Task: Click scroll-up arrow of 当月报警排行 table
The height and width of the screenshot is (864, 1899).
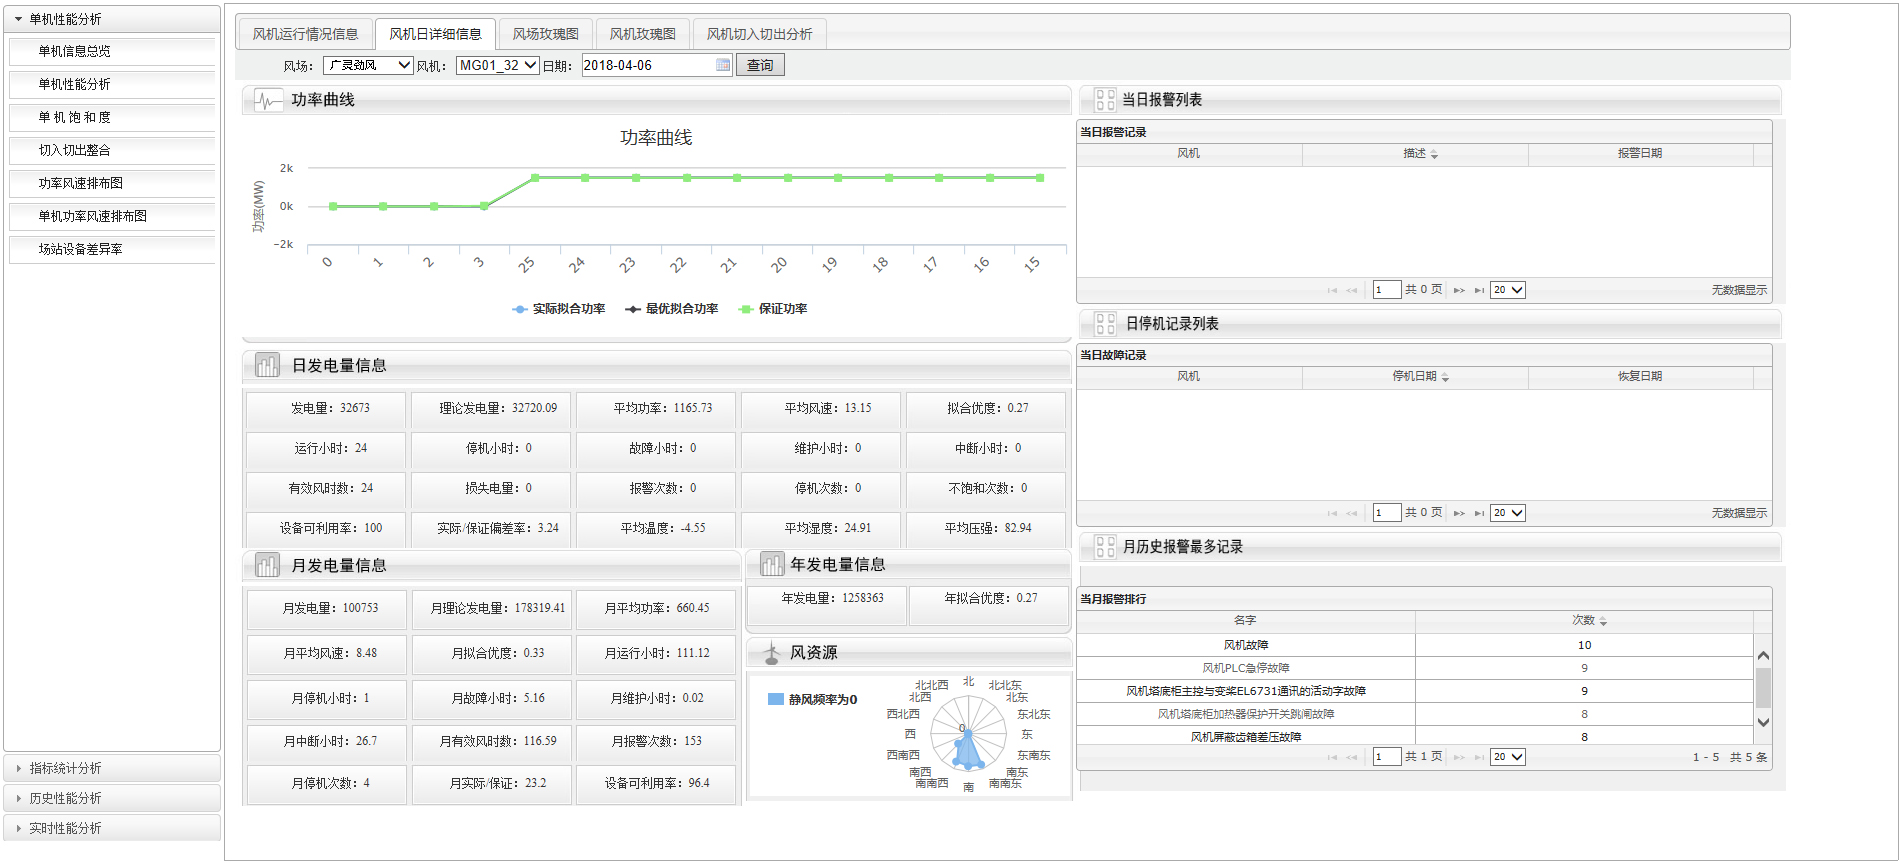Action: pyautogui.click(x=1763, y=655)
